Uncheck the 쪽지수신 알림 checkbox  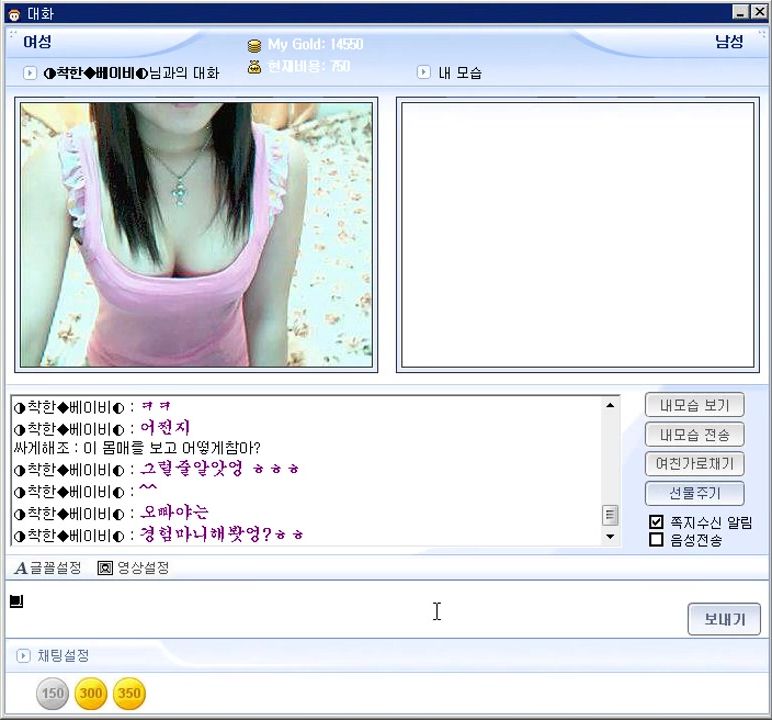tap(656, 522)
